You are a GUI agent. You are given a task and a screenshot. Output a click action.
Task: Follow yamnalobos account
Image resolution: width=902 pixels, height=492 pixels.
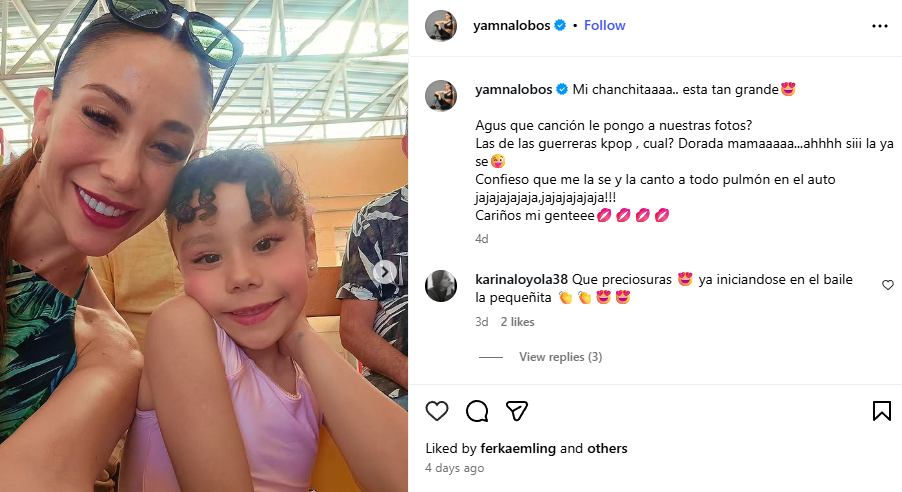[604, 25]
